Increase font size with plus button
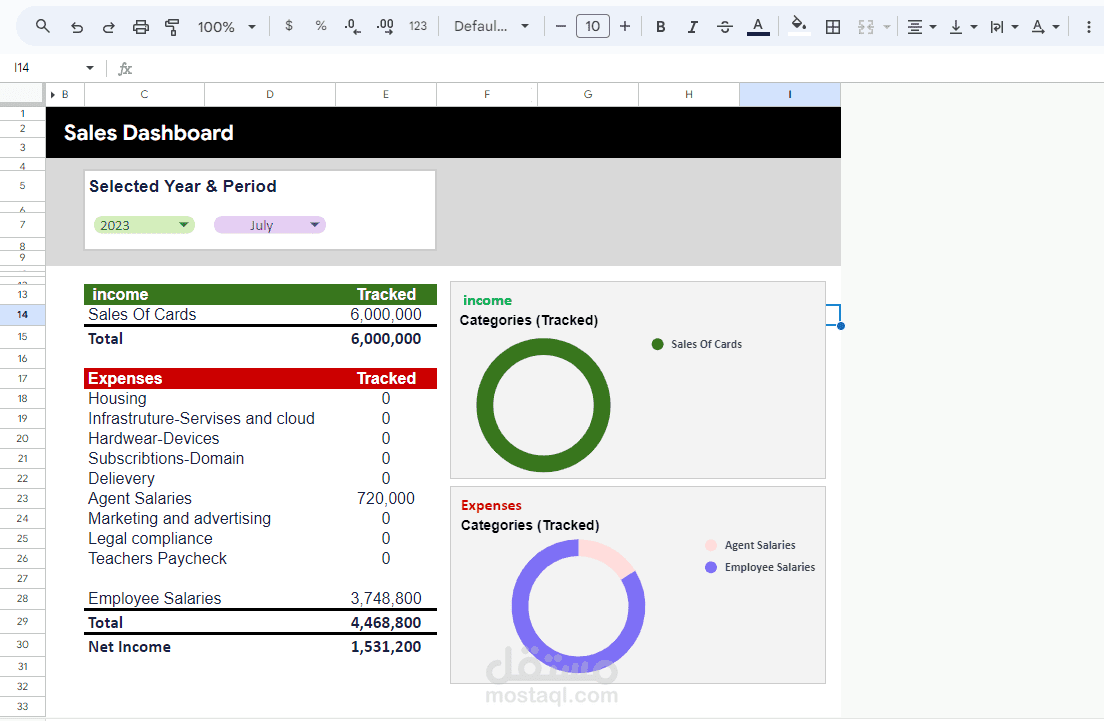Screen dimensions: 1104x721 (625, 26)
